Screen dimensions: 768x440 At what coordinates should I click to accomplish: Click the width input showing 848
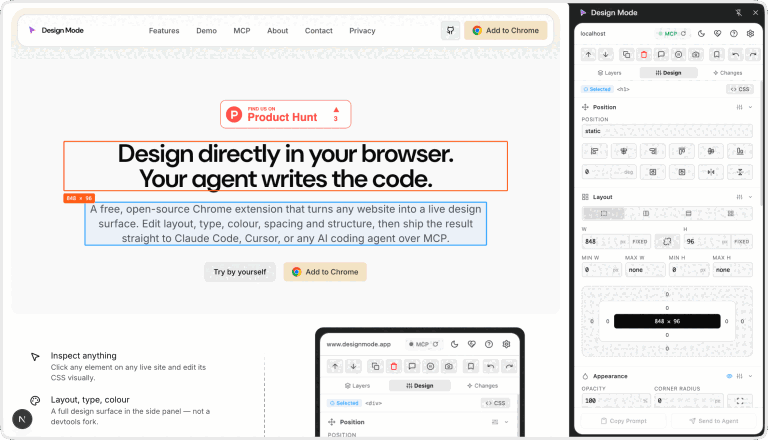[x=605, y=242]
